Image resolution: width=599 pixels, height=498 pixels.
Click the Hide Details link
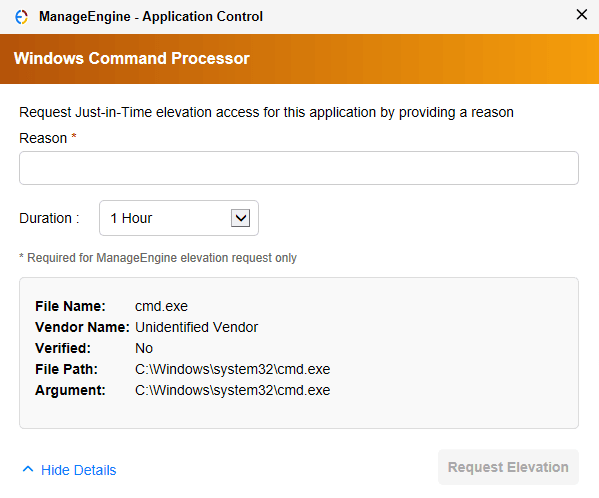click(78, 470)
